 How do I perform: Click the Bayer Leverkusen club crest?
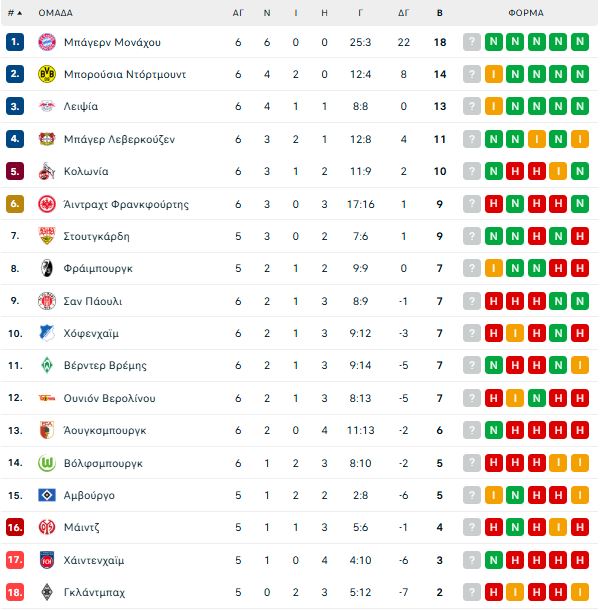[46, 139]
